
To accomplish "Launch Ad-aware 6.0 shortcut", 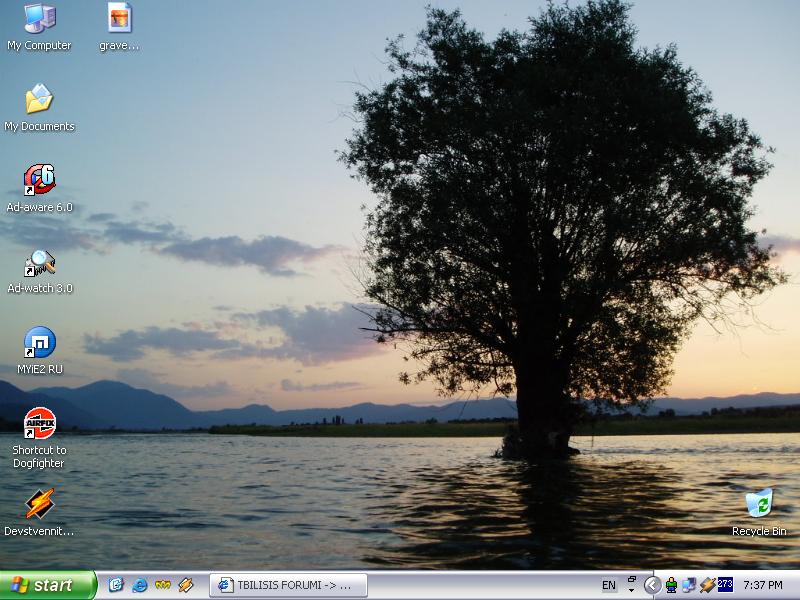I will tap(39, 181).
